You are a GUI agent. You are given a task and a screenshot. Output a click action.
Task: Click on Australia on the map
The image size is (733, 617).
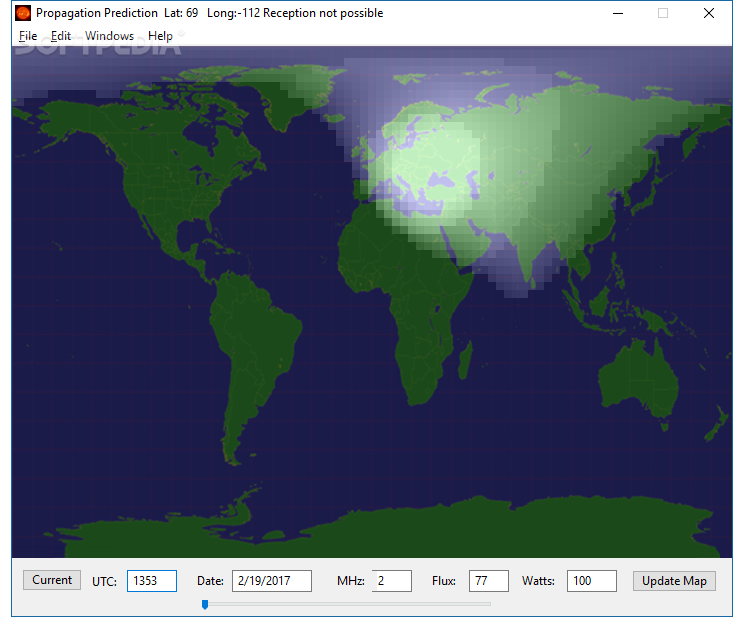pyautogui.click(x=638, y=379)
